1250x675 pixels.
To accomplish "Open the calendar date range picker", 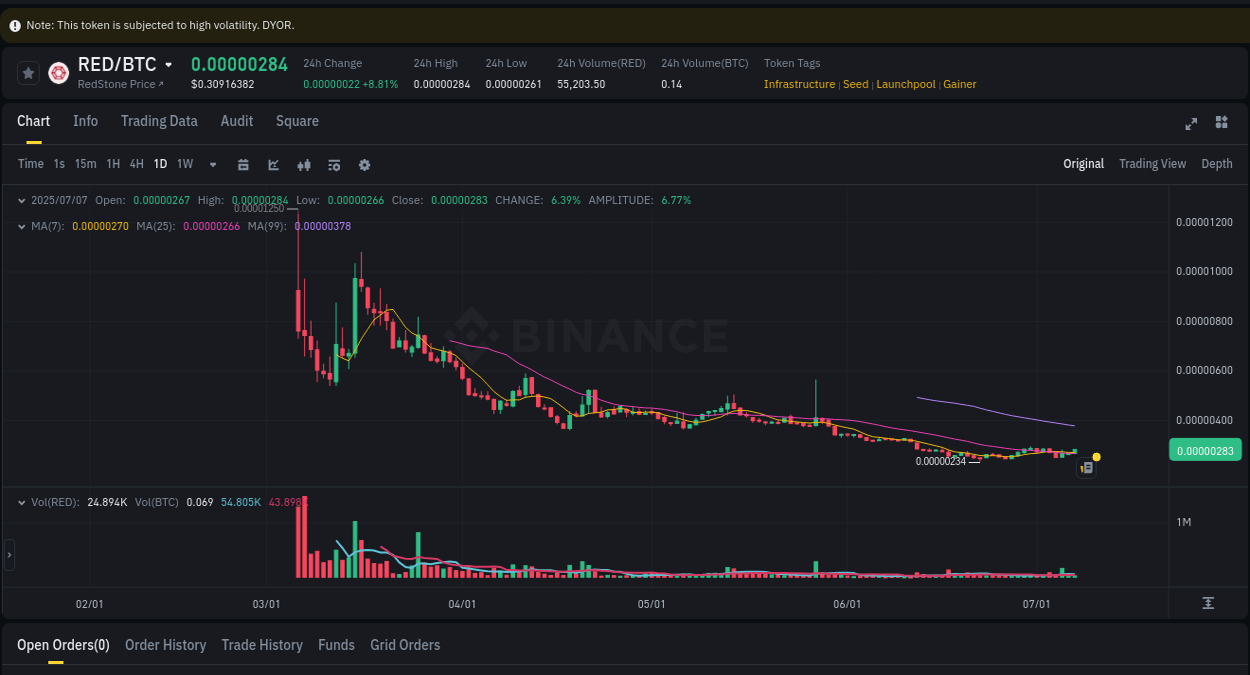I will pos(243,164).
